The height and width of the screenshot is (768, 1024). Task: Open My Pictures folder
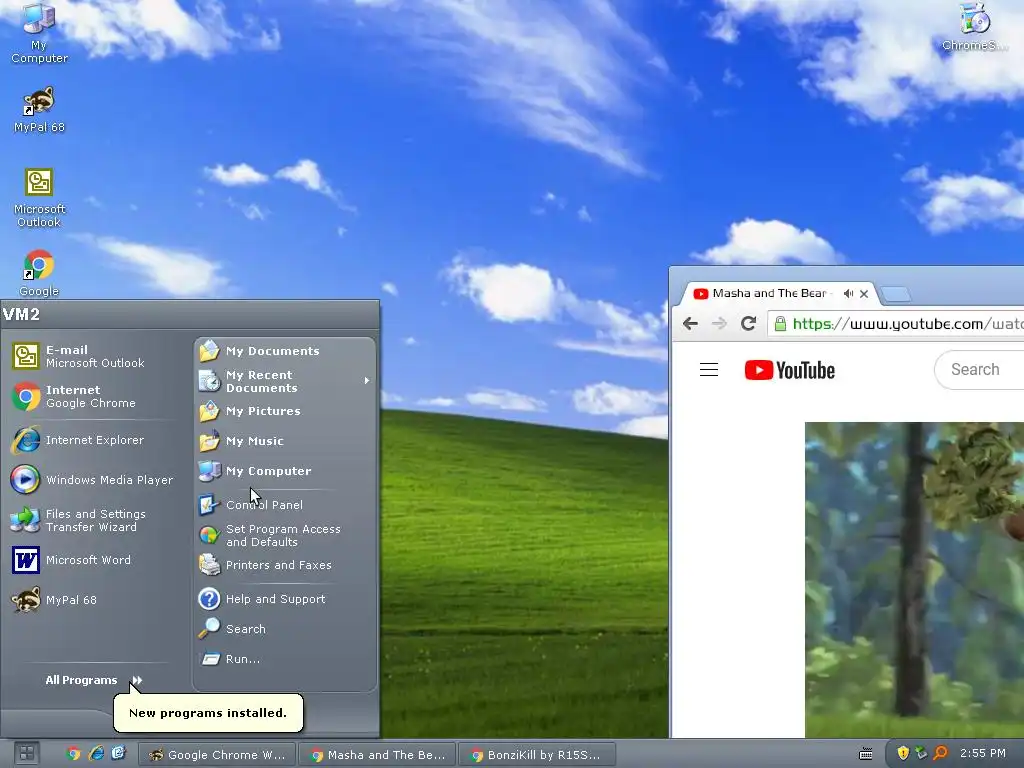tap(284, 411)
